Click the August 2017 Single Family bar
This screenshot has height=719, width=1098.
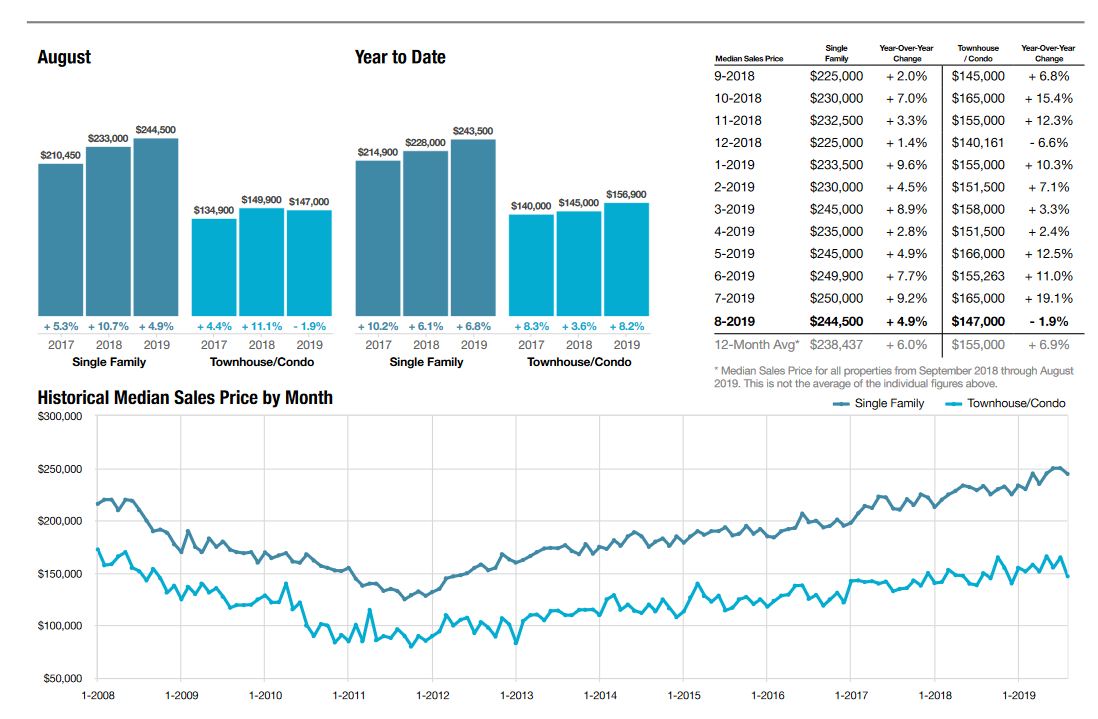[61, 239]
